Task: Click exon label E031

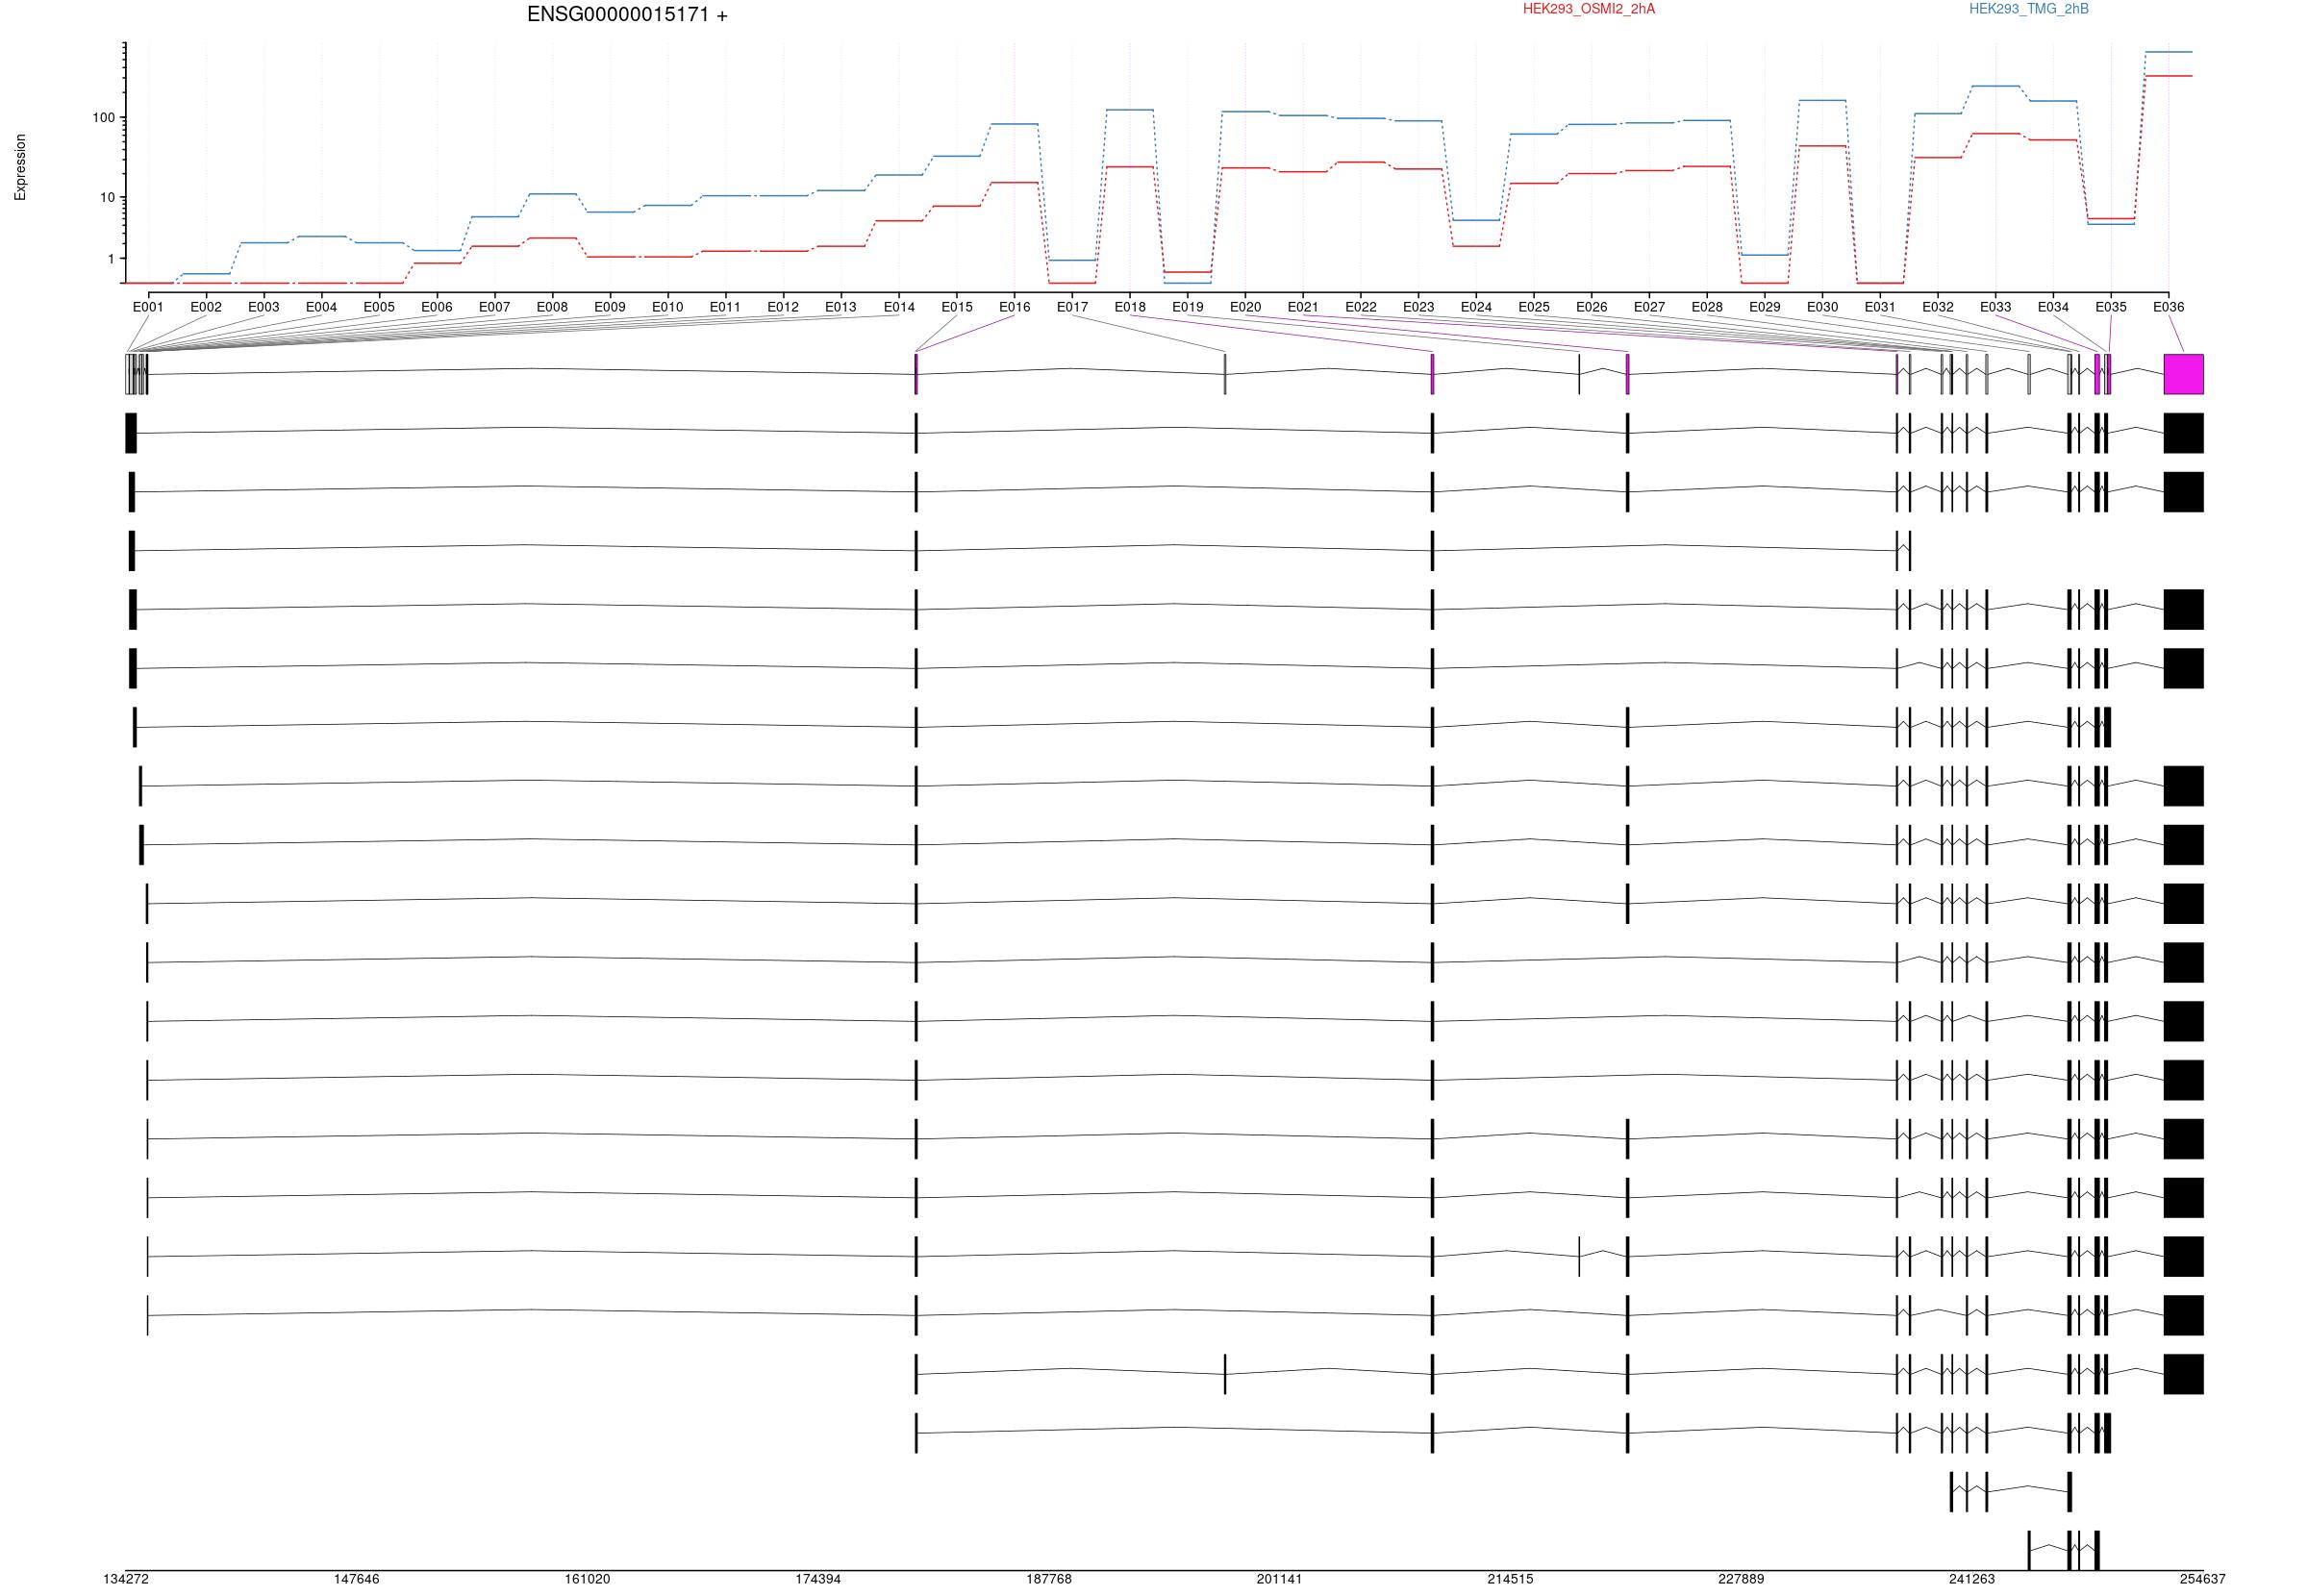Action: [1880, 307]
